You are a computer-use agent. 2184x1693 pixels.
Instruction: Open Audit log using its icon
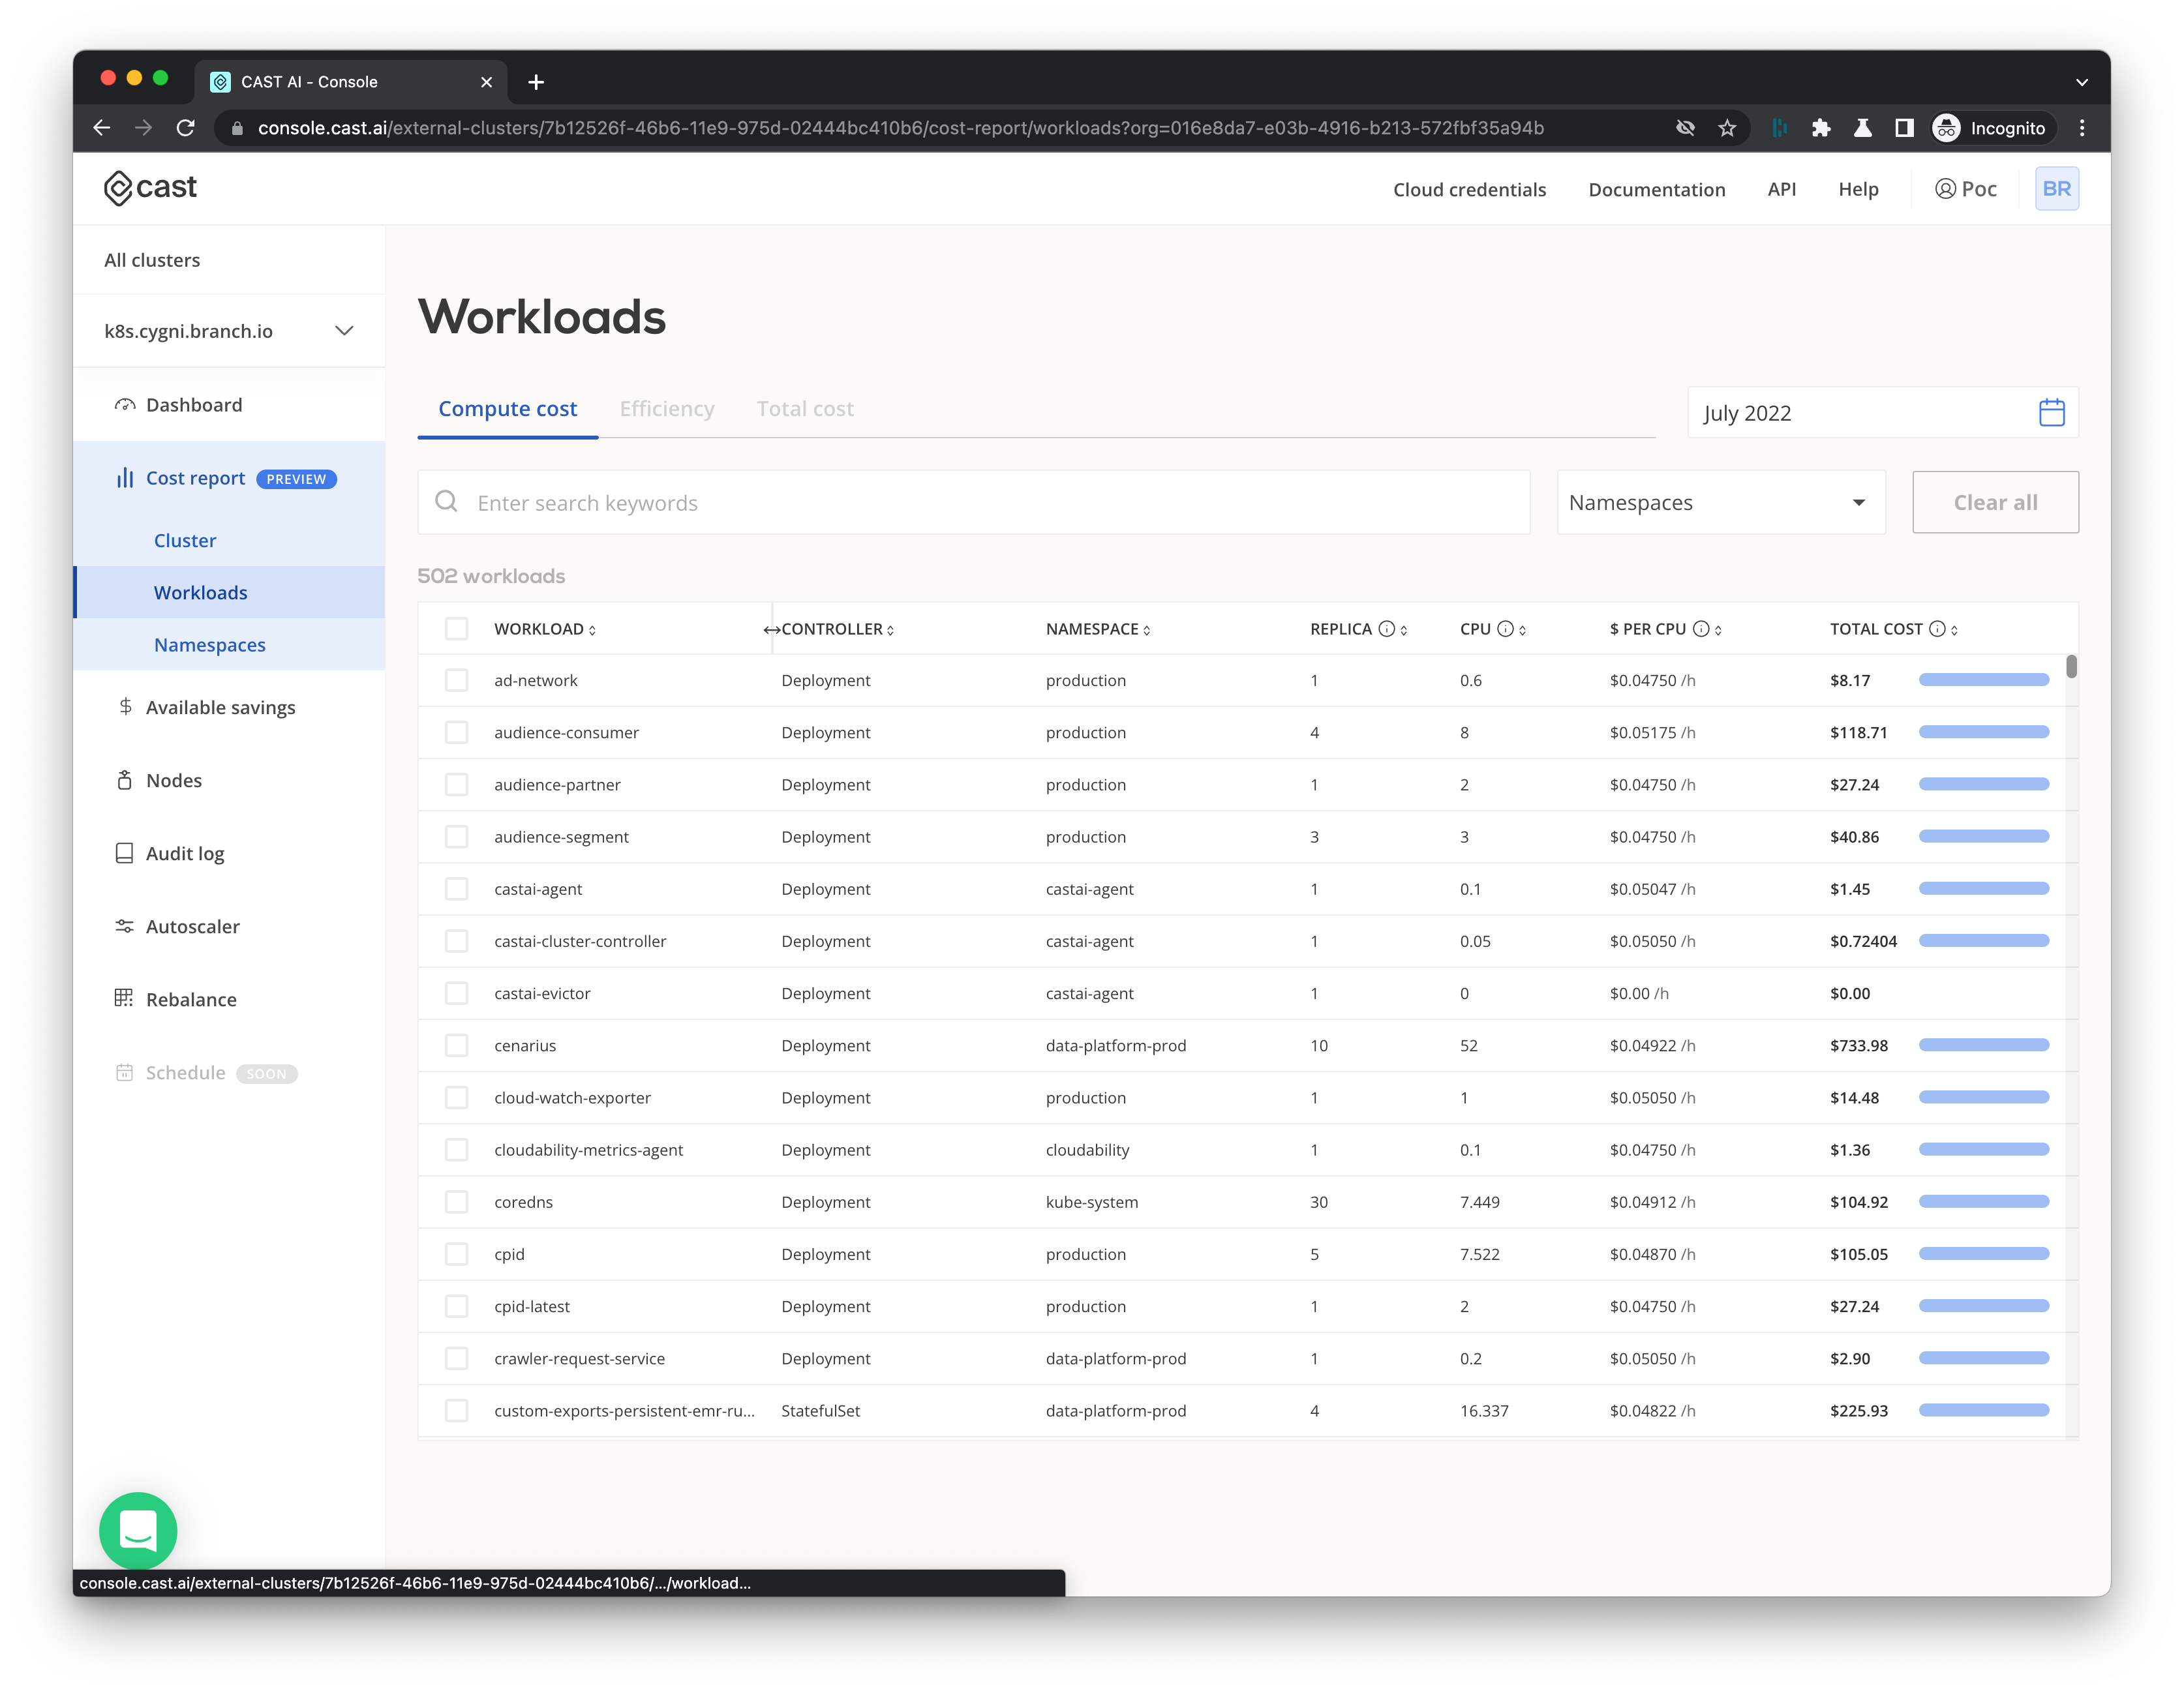[x=124, y=853]
